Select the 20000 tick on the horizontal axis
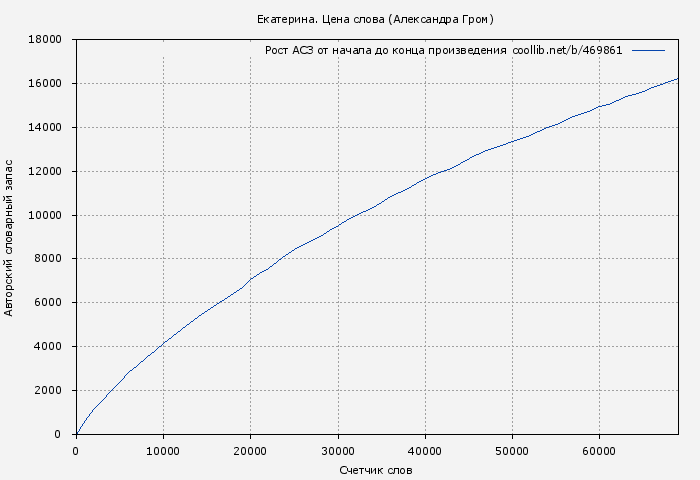700x480 pixels. 250,451
